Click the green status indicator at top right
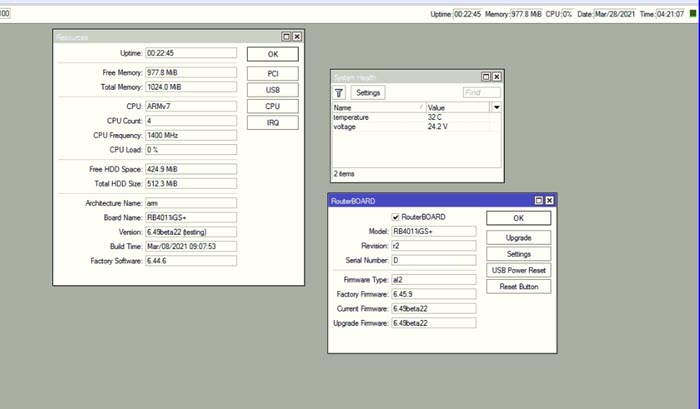 (694, 15)
